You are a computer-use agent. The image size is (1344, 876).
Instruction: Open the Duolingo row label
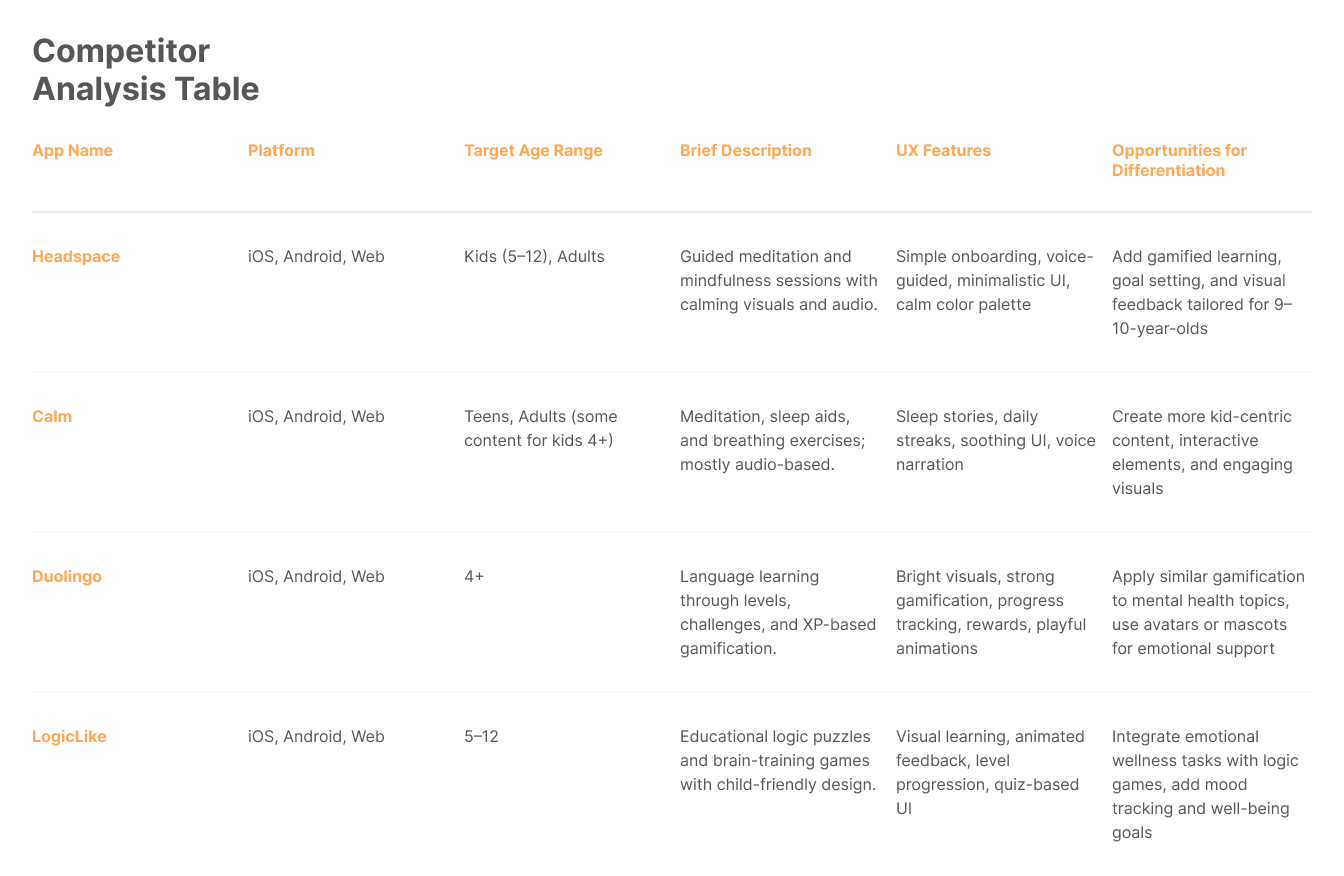coord(67,577)
